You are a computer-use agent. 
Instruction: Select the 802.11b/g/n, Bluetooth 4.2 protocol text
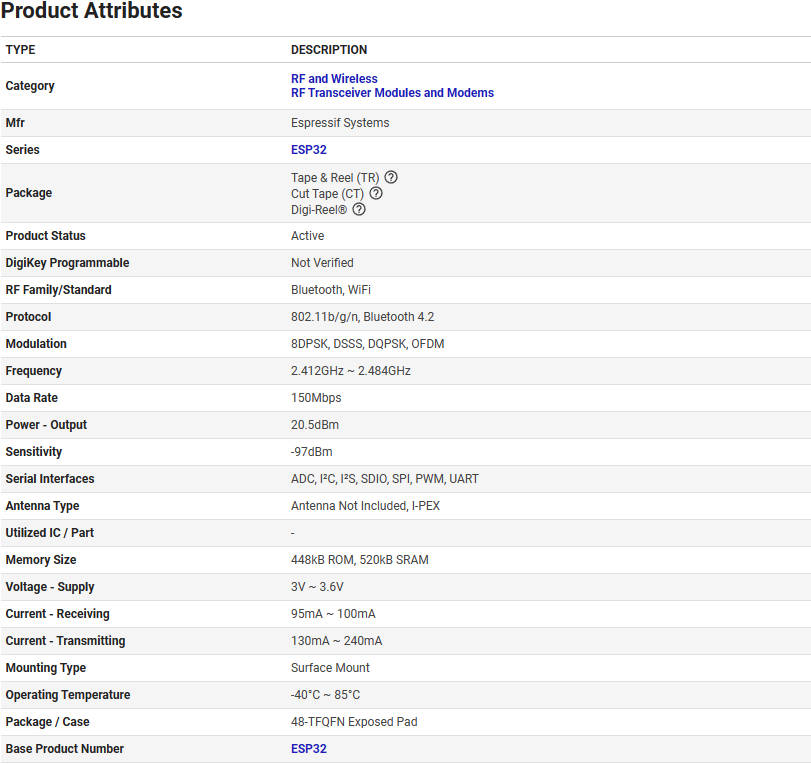click(x=362, y=317)
